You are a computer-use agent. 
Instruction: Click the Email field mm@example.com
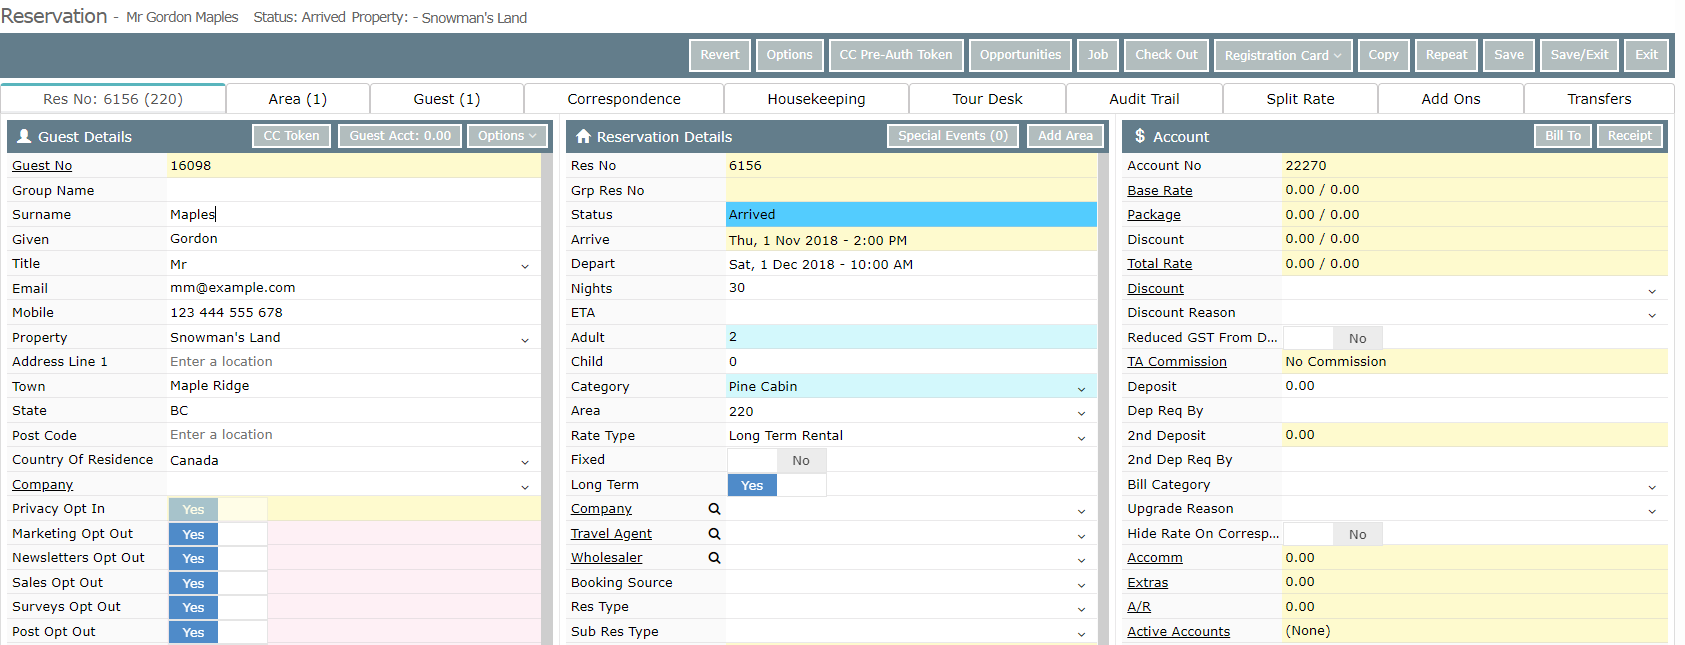click(355, 288)
